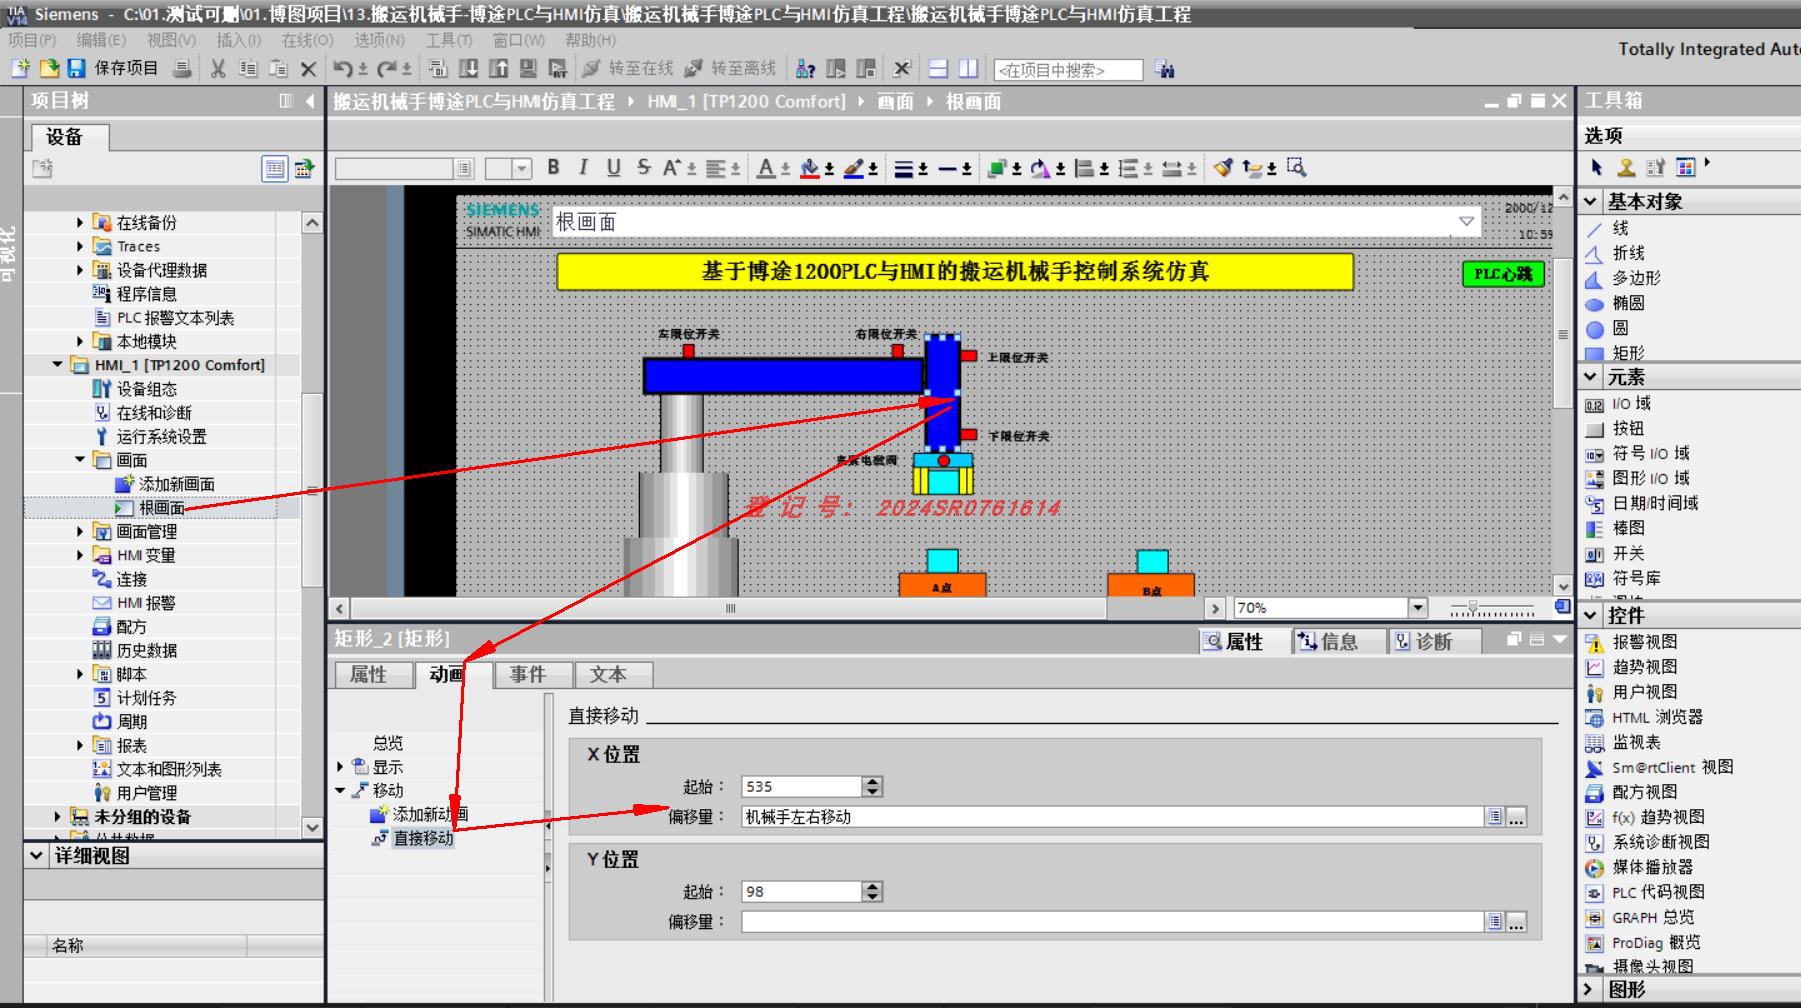Expand the 在线备份 tree node
This screenshot has width=1801, height=1008.
[x=80, y=222]
